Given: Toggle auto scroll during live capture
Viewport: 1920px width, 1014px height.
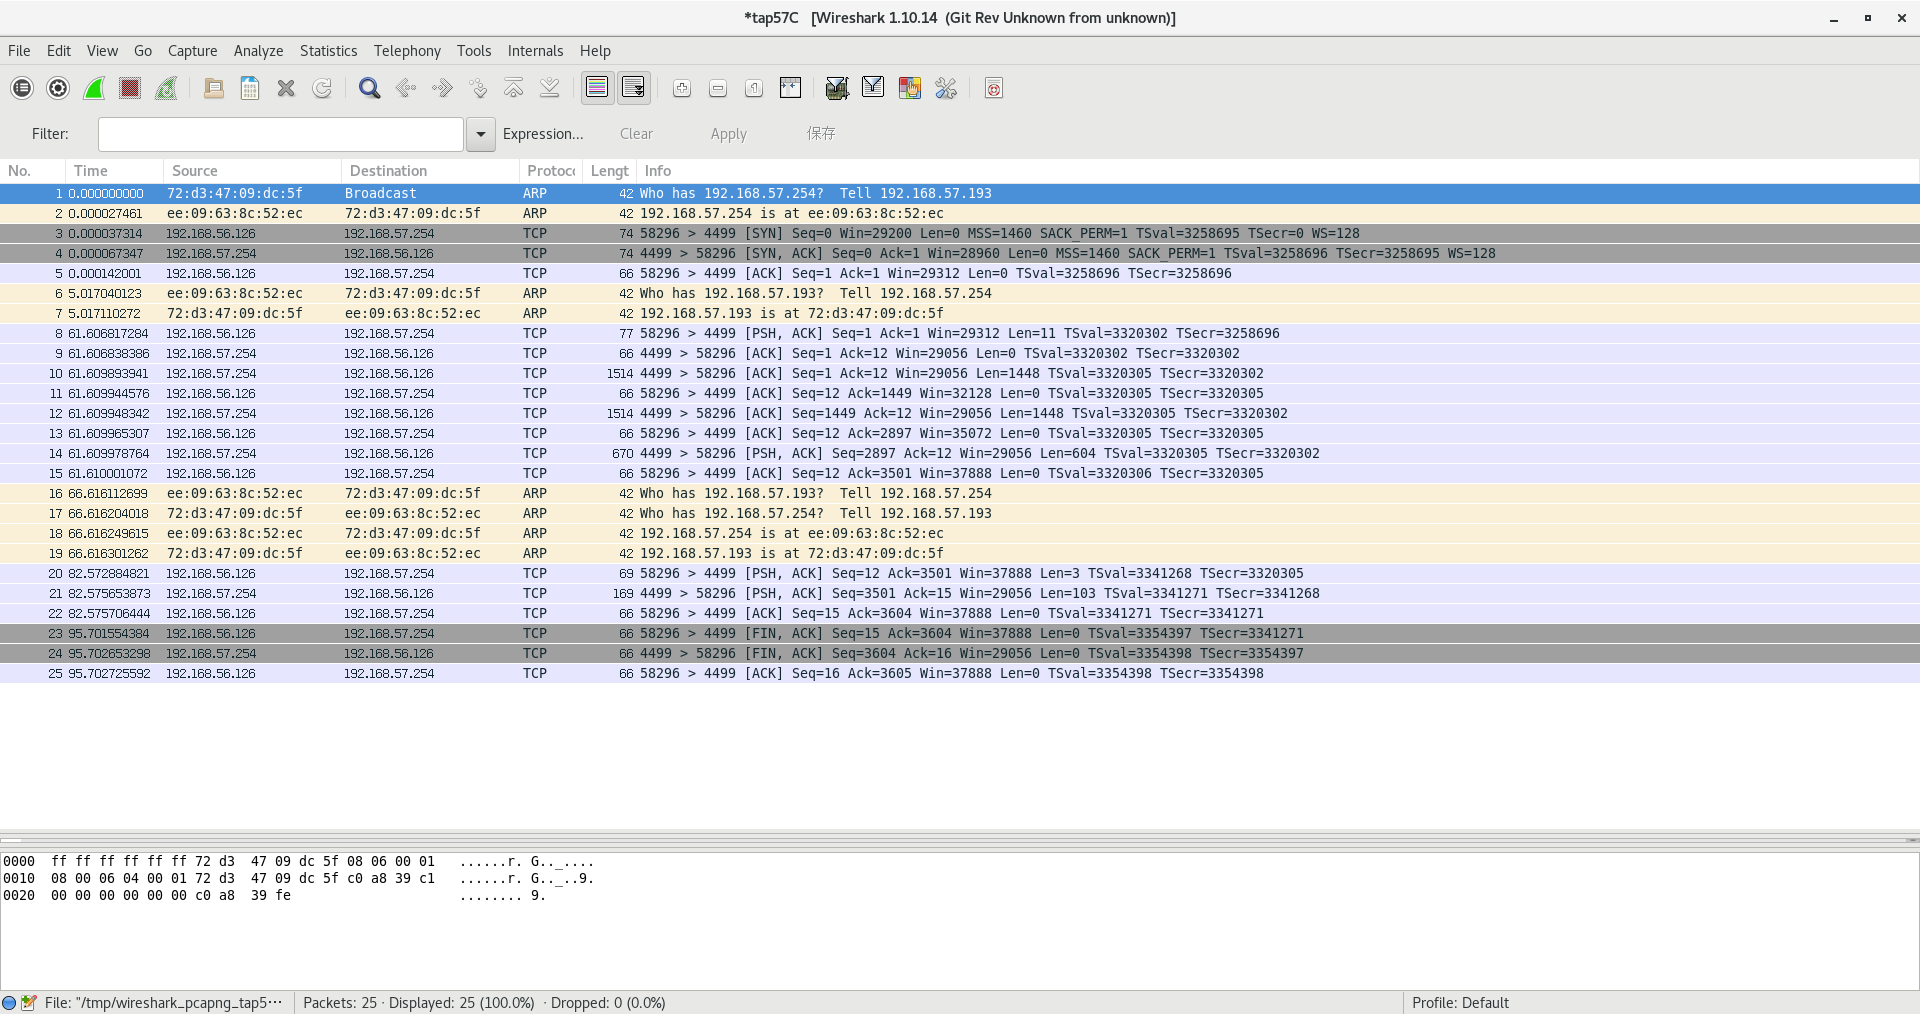Looking at the screenshot, I should (x=634, y=88).
